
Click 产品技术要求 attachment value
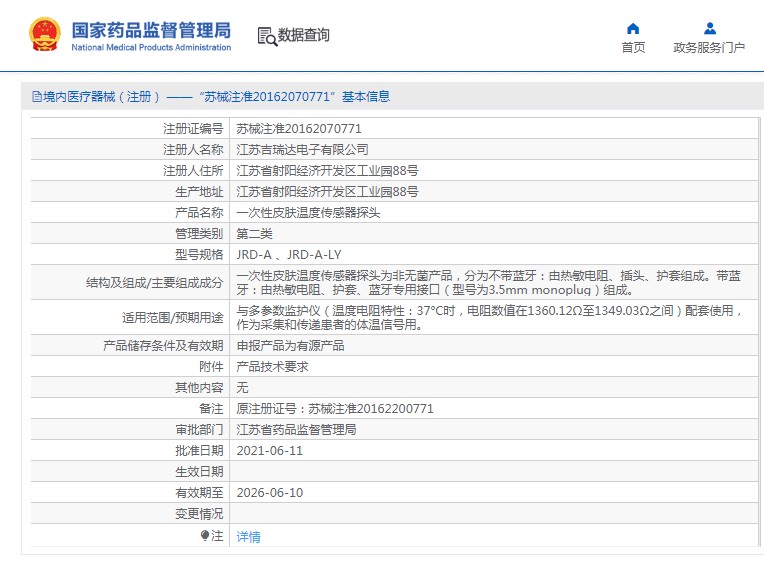tap(272, 367)
